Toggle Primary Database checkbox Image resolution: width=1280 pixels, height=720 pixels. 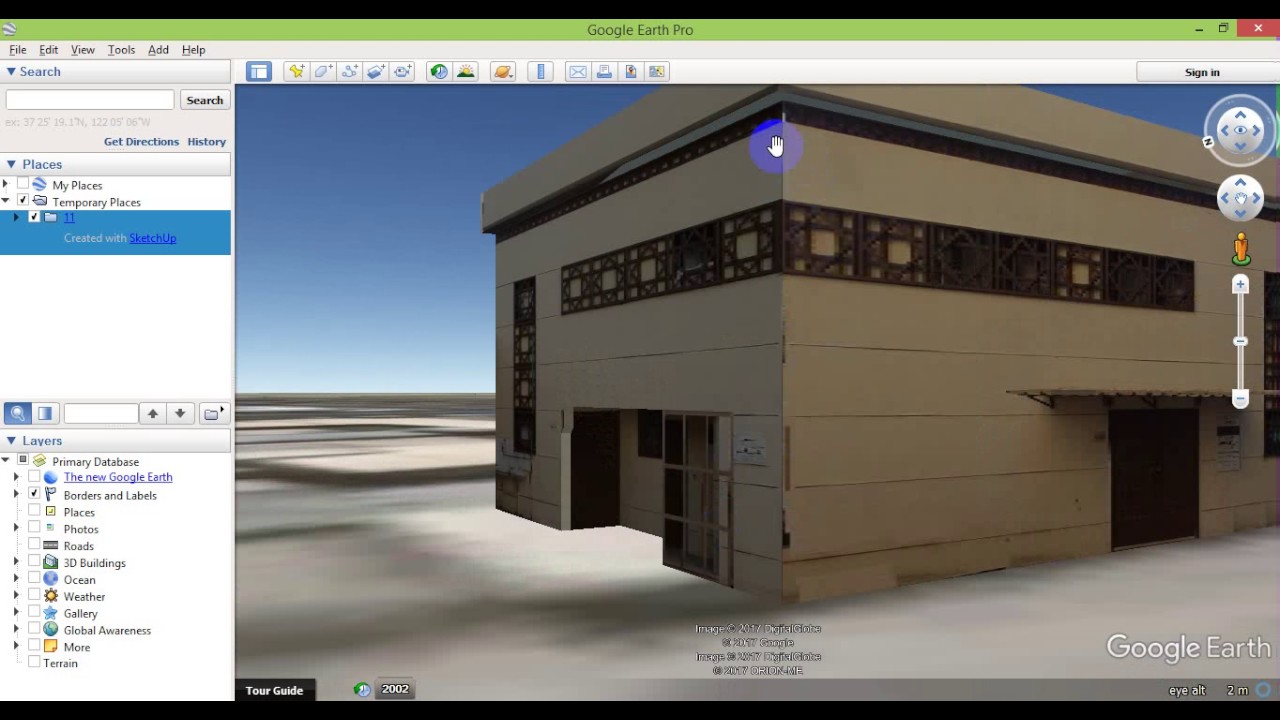click(23, 460)
